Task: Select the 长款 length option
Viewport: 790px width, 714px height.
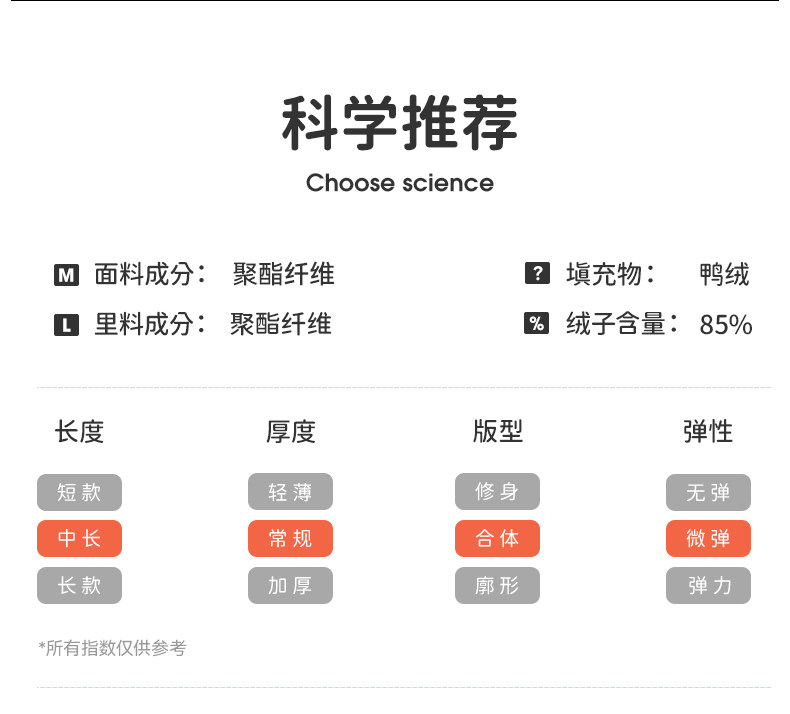Action: pos(79,586)
